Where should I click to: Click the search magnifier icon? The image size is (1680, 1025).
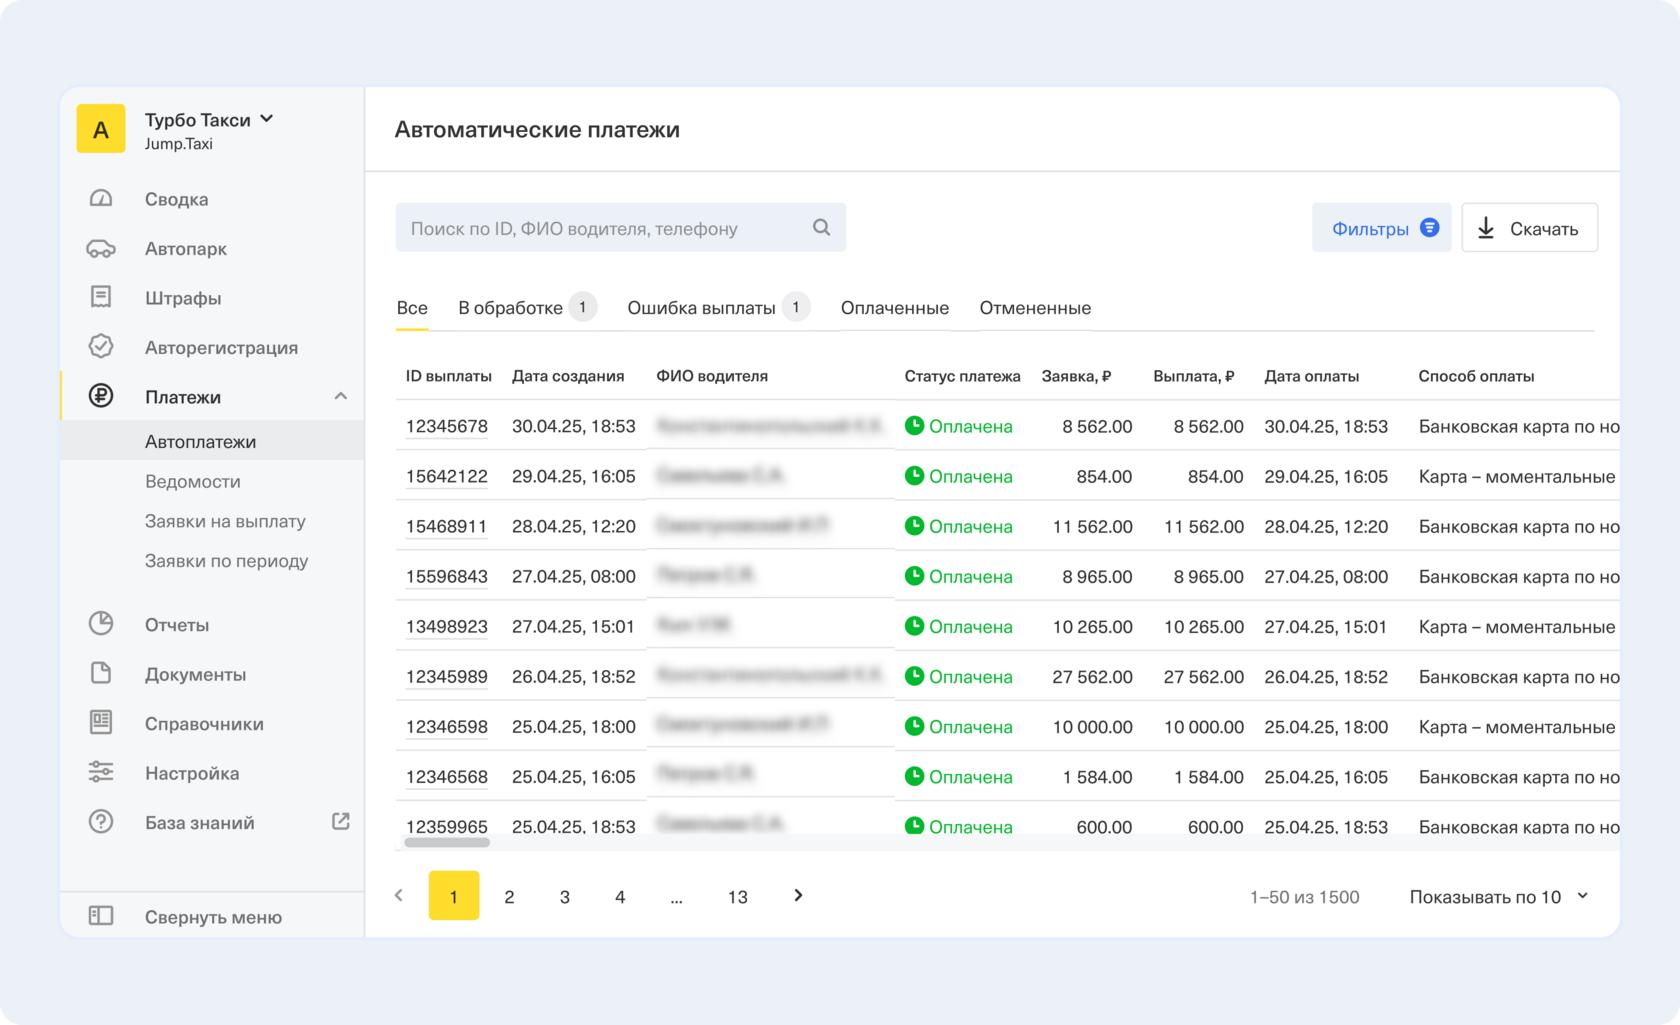(x=821, y=228)
